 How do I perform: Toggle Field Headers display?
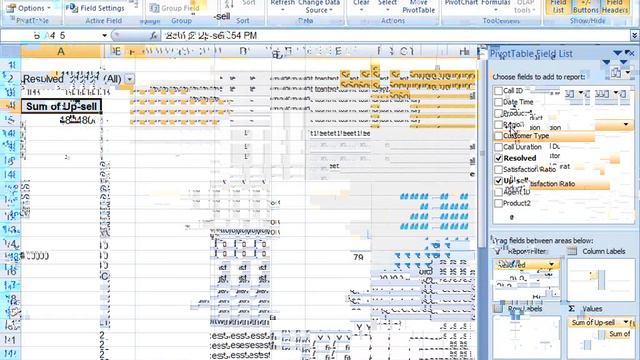[614, 7]
